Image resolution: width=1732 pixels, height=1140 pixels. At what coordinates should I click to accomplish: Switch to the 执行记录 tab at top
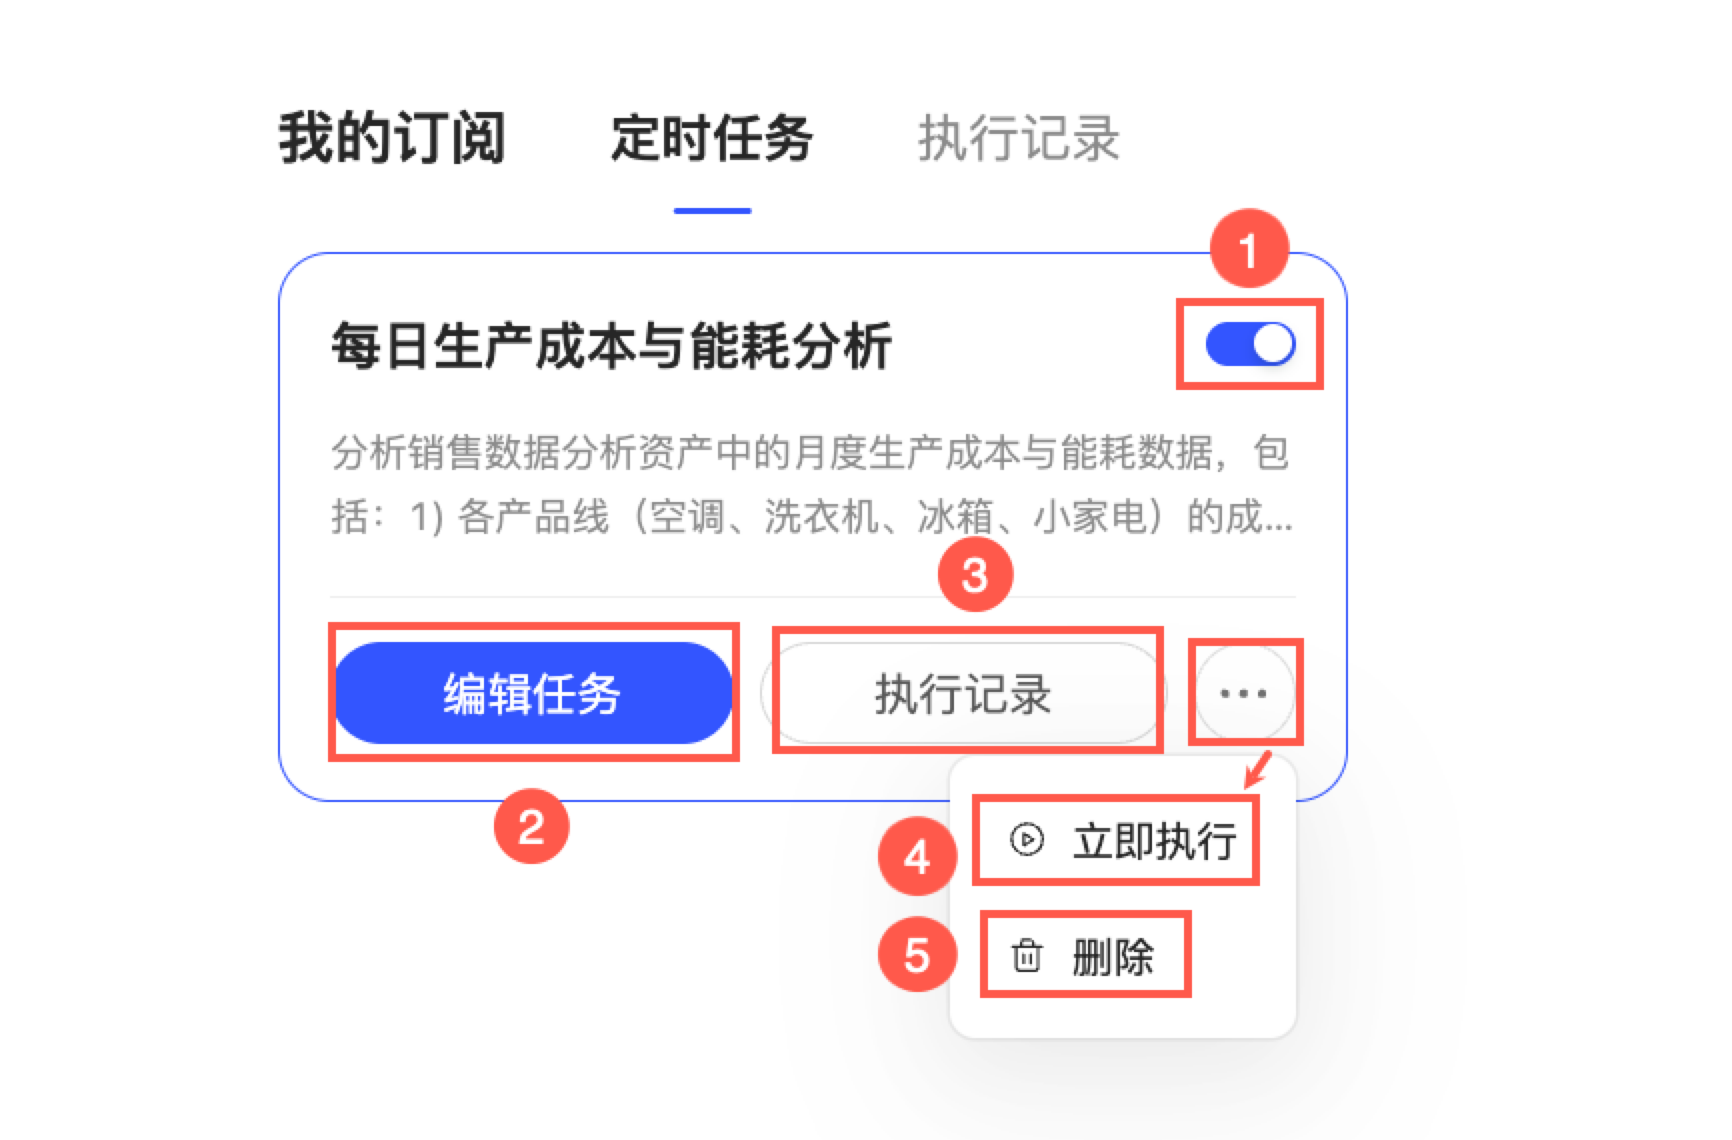[1019, 138]
